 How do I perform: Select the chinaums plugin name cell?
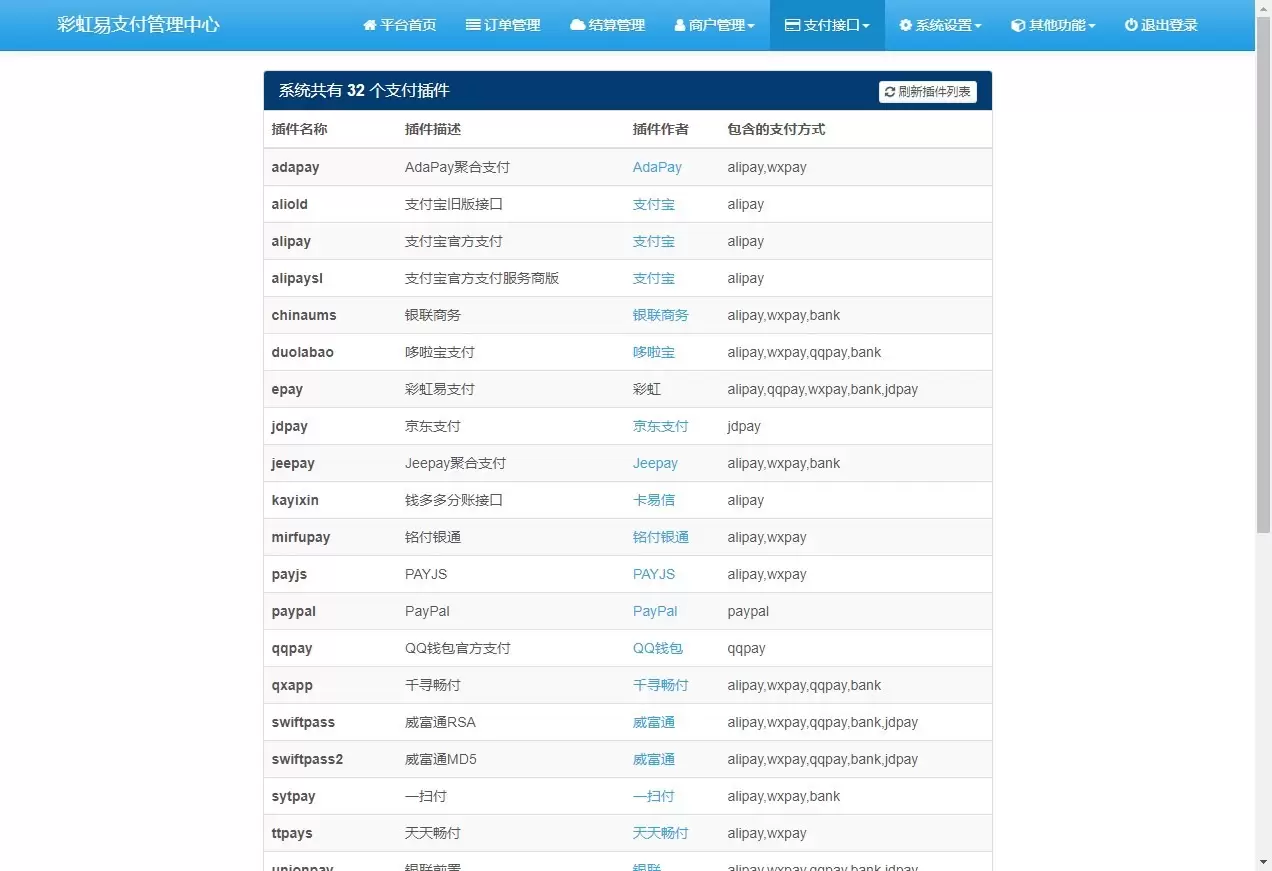pos(304,315)
